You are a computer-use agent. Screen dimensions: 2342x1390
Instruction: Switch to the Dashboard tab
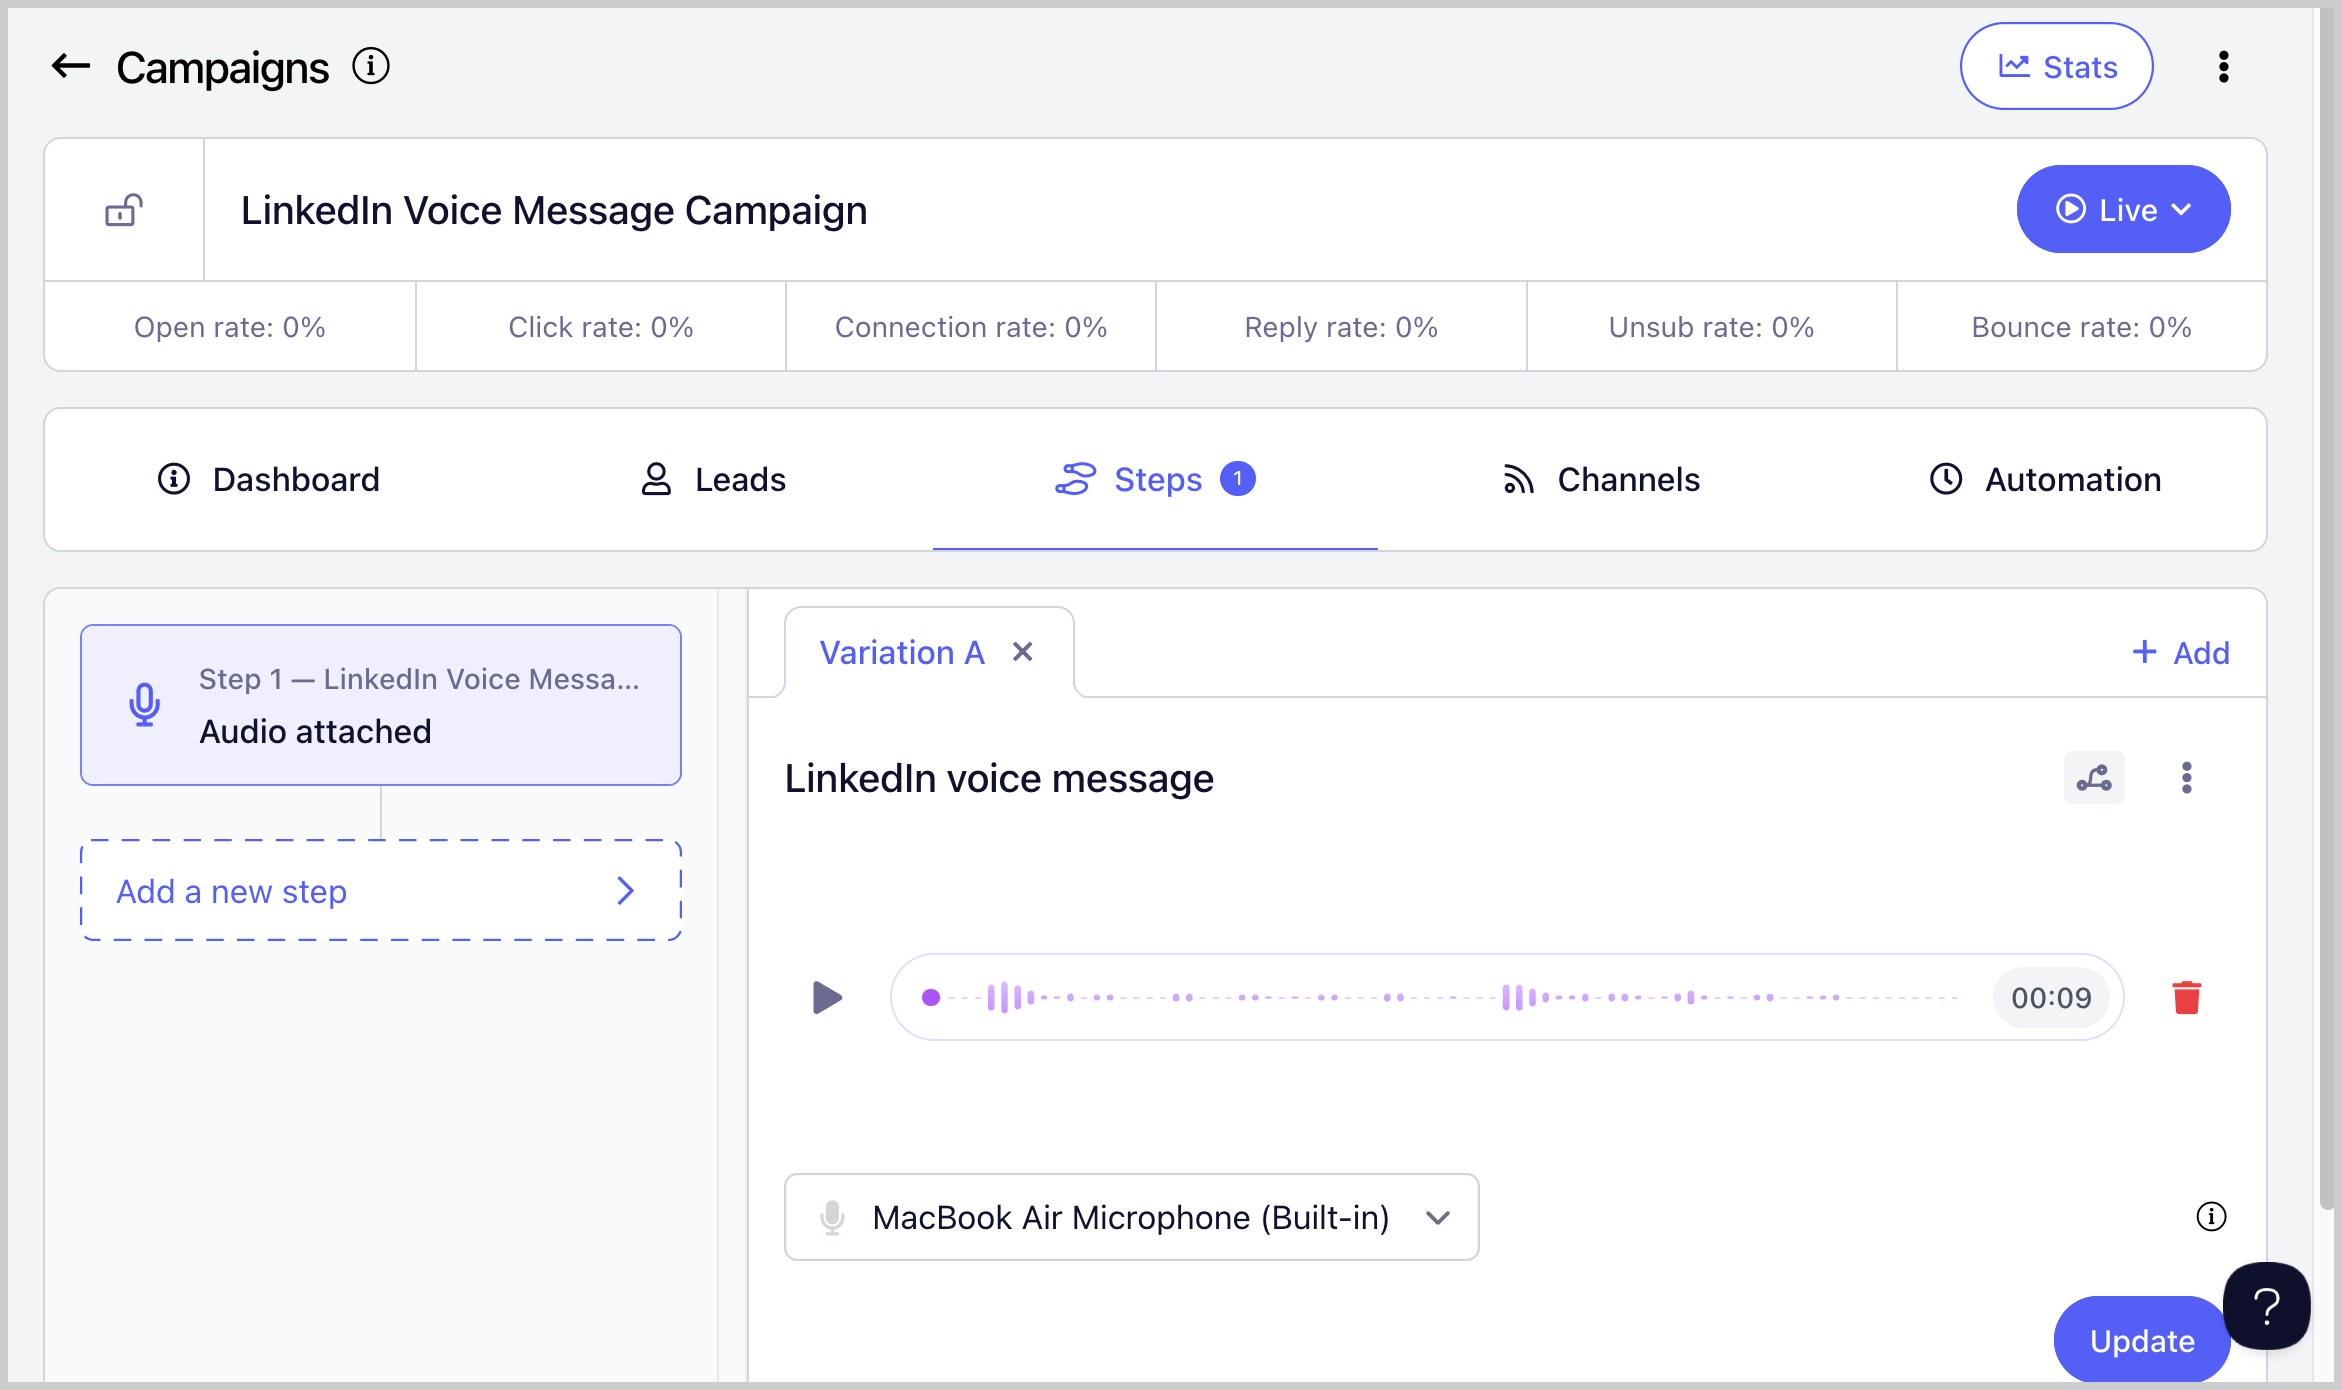pos(268,480)
